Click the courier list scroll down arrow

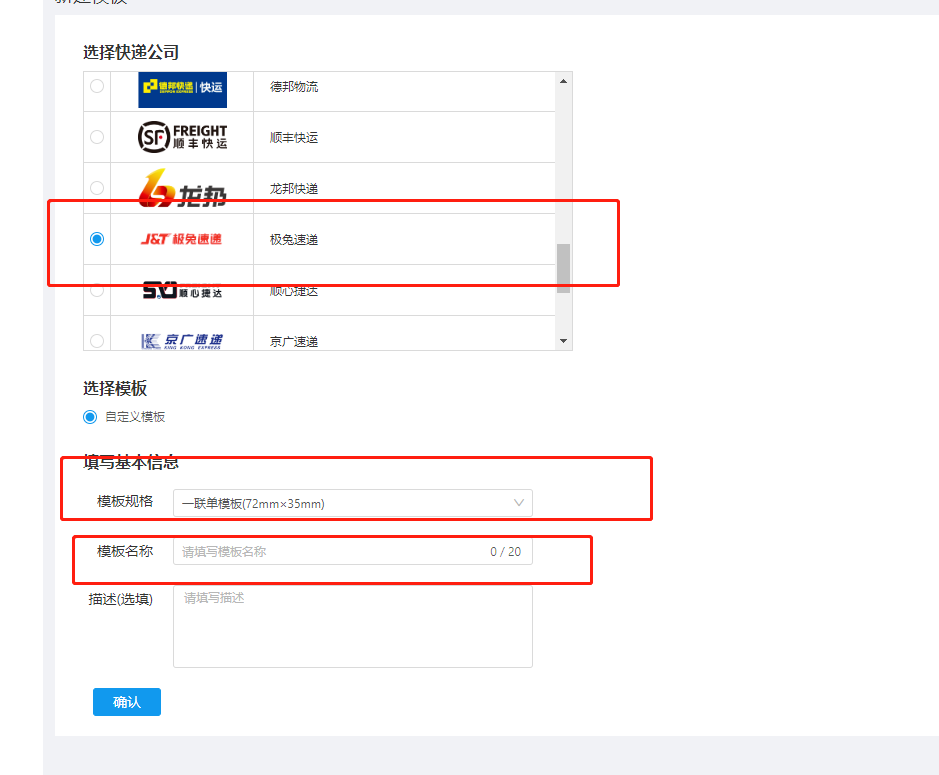(564, 341)
